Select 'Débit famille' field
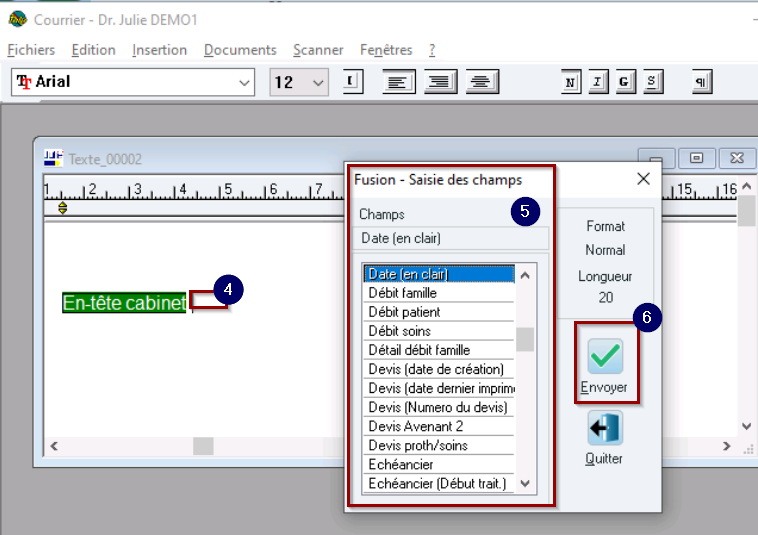 [438, 293]
